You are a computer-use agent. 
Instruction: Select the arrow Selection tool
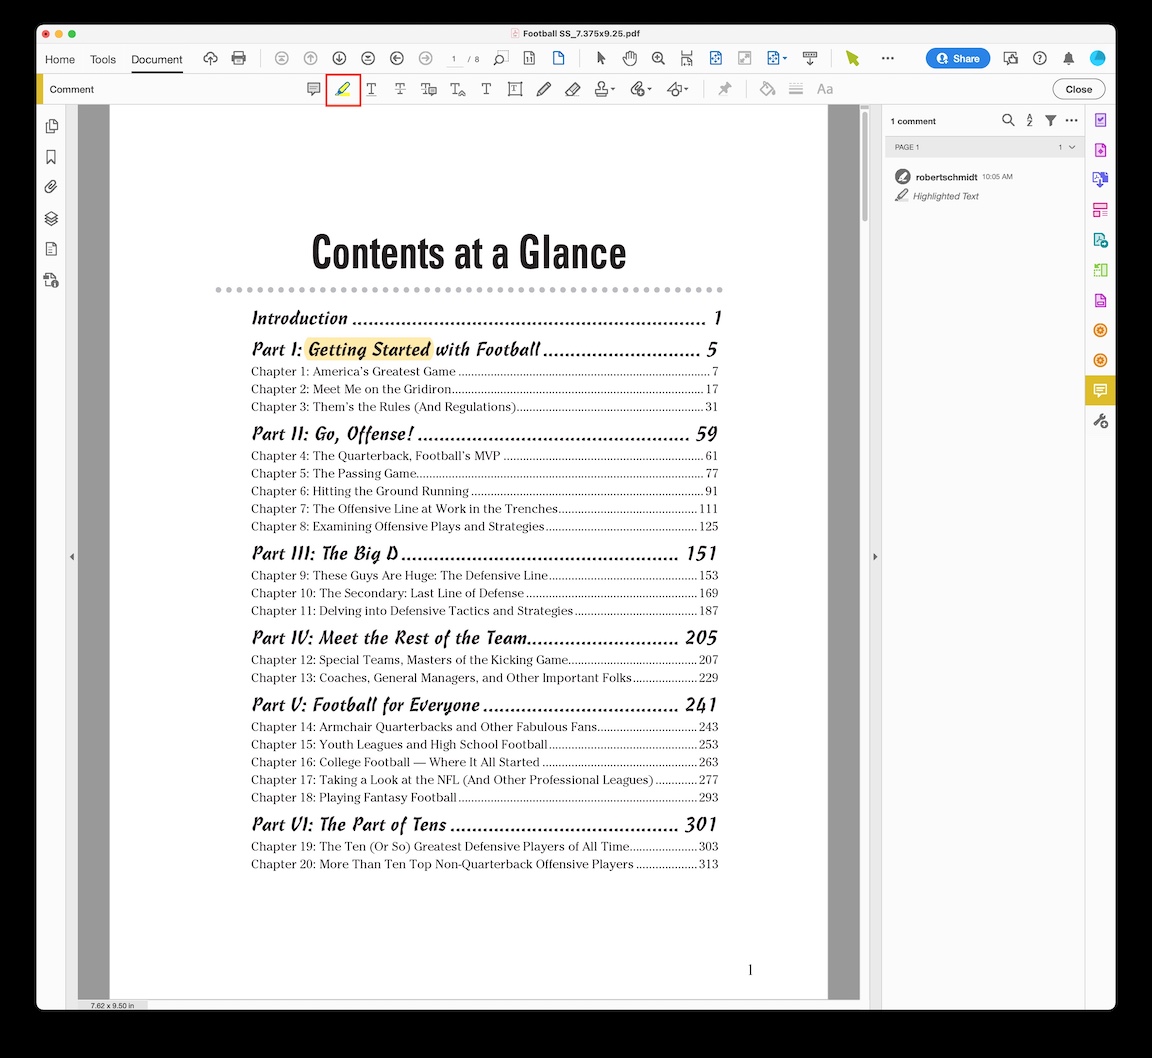(x=601, y=58)
